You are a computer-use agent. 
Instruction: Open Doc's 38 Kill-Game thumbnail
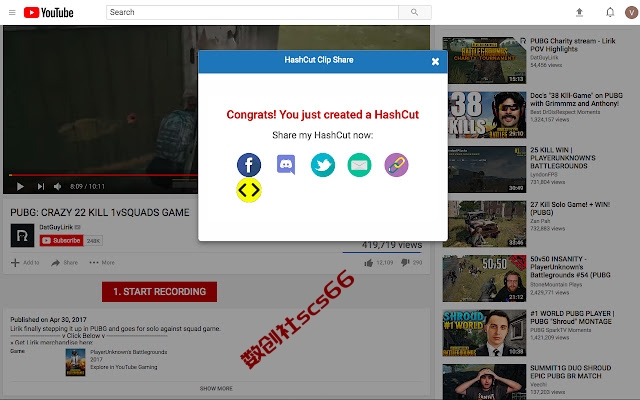[484, 115]
